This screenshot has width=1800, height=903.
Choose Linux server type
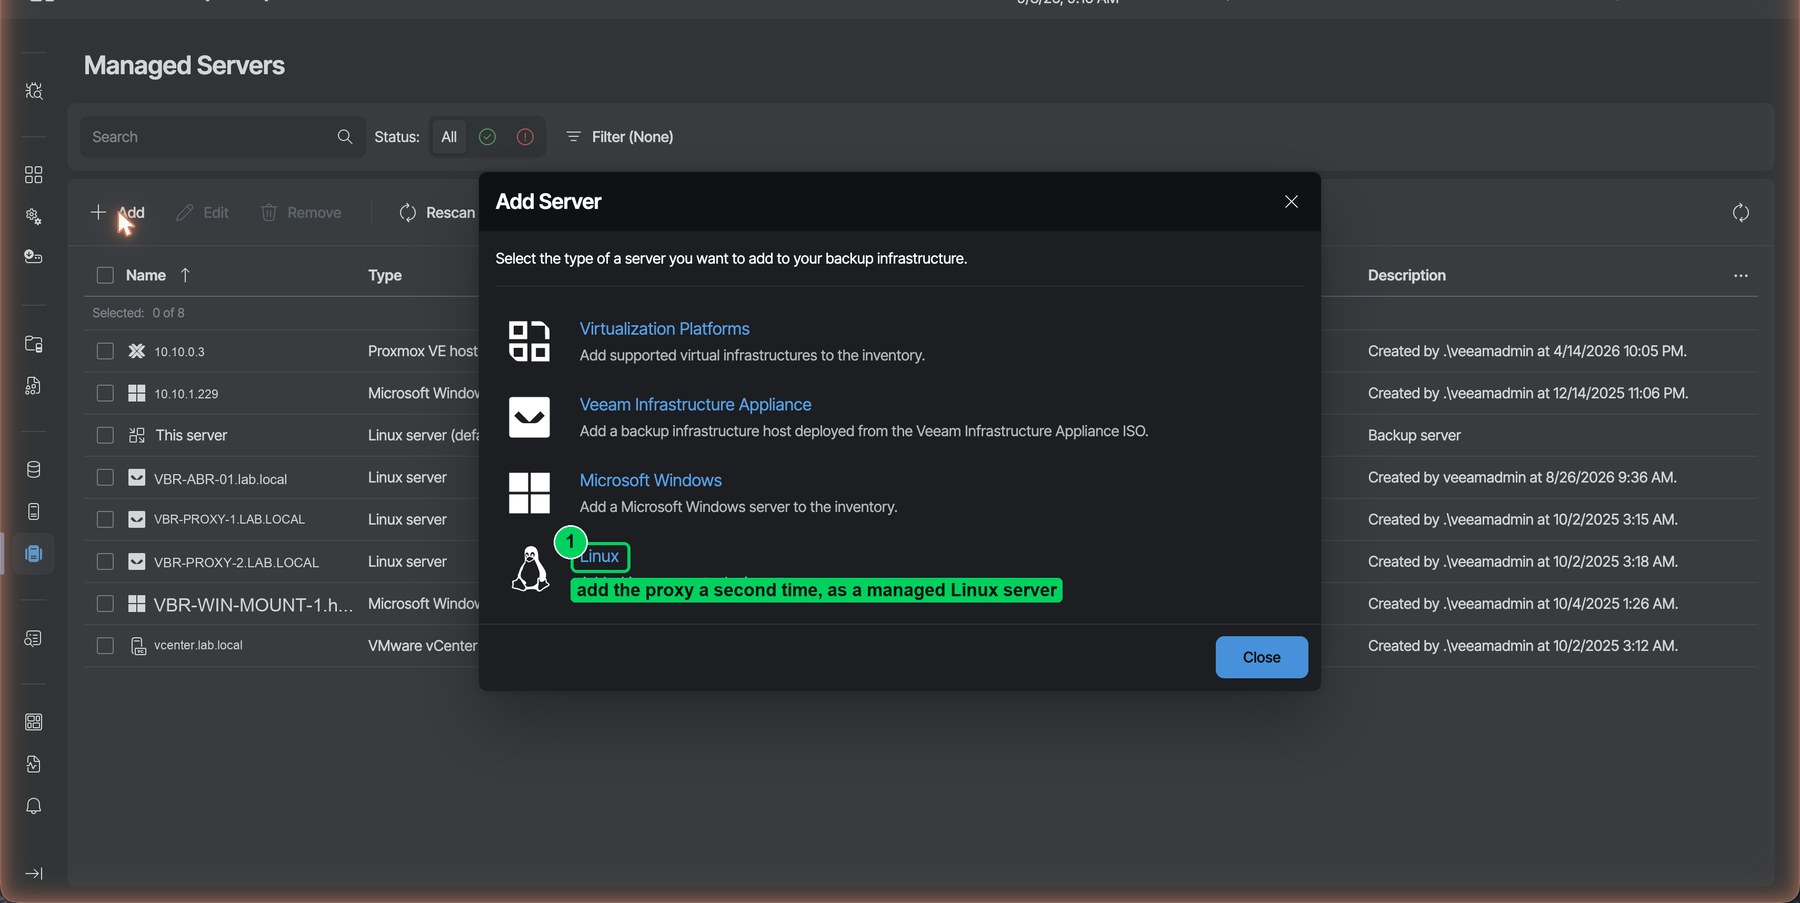point(600,556)
